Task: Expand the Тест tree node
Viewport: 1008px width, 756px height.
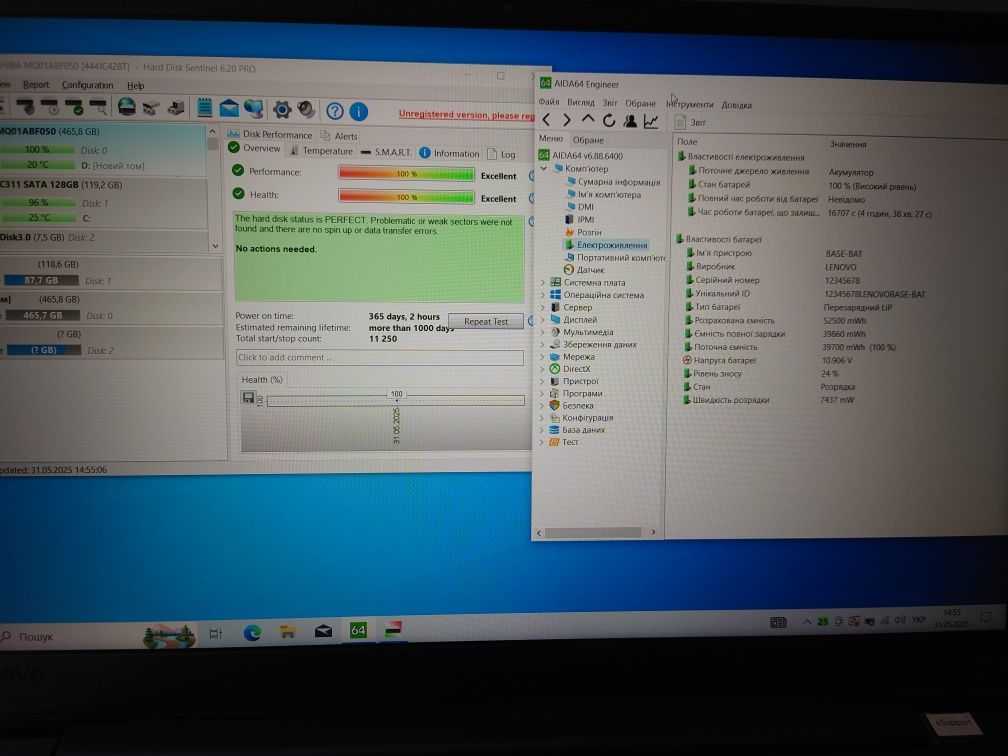Action: (543, 442)
